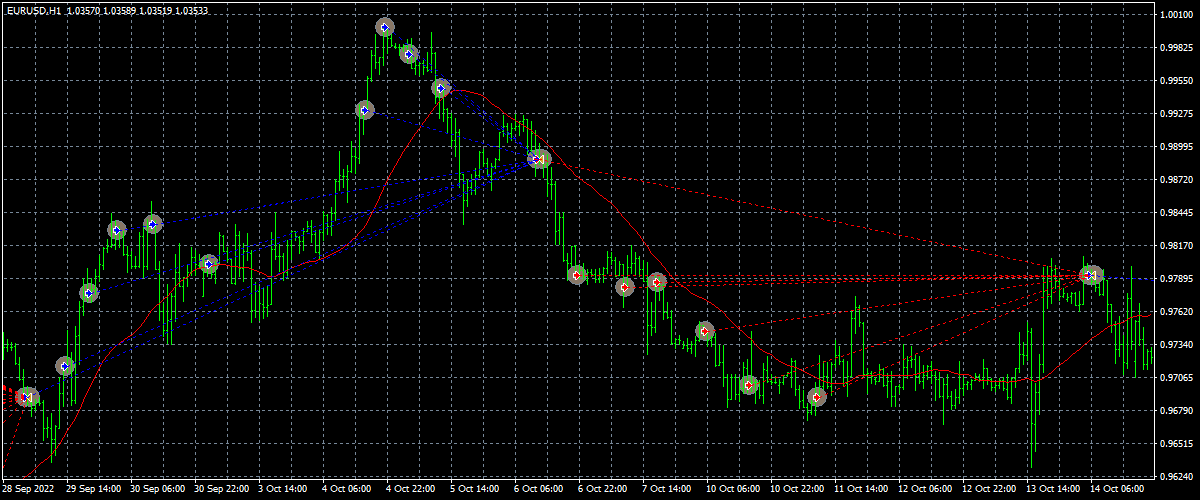Click the 10 Oct 22:00 time label
Image resolution: width=1200 pixels, height=500 pixels.
[x=798, y=491]
